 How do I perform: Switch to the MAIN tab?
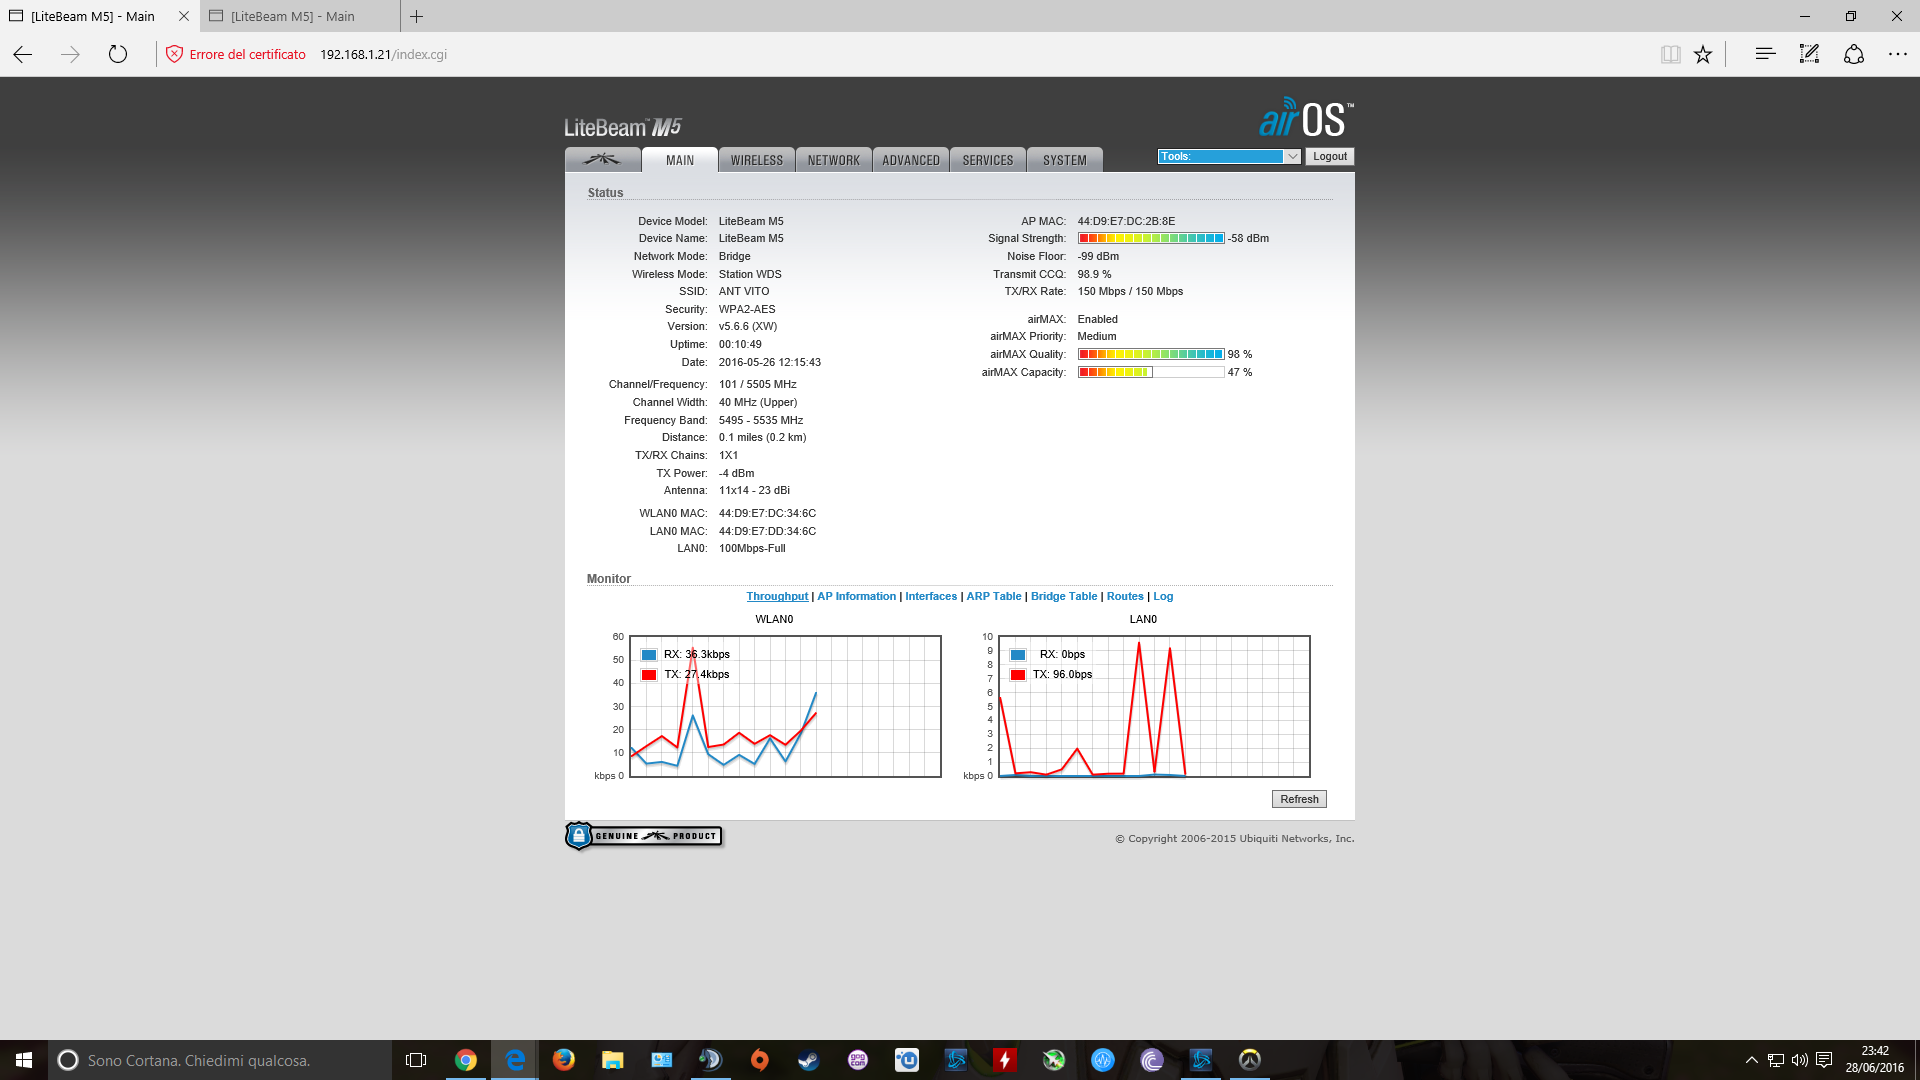point(680,160)
